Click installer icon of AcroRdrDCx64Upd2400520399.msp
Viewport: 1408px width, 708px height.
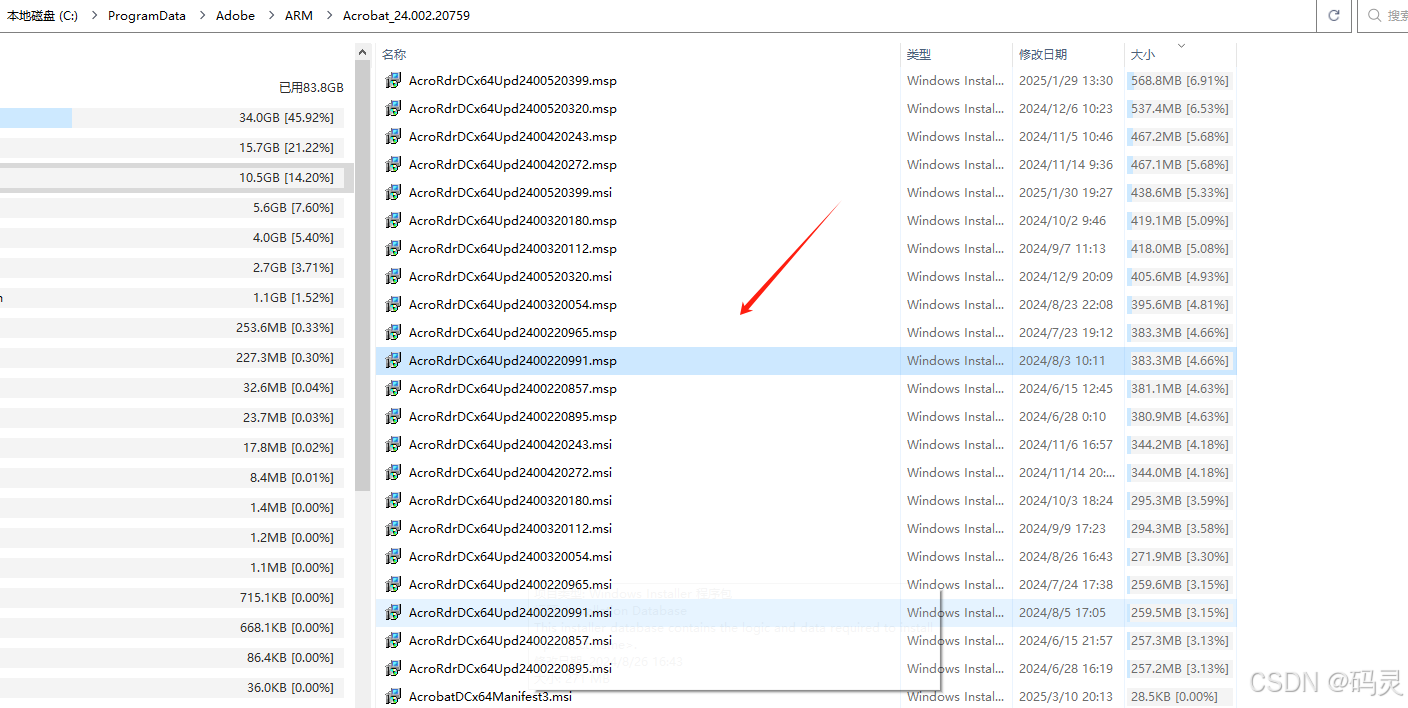(394, 81)
